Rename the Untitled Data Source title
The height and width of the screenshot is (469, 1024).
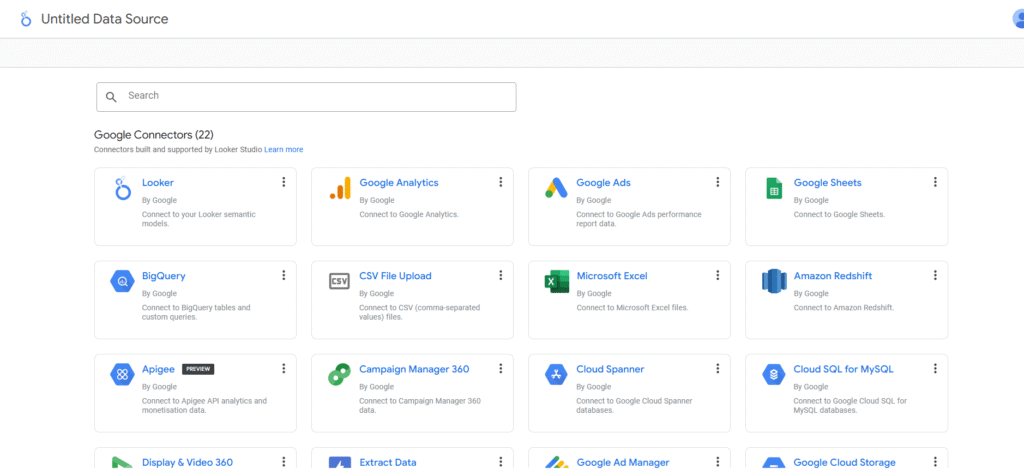pyautogui.click(x=104, y=20)
